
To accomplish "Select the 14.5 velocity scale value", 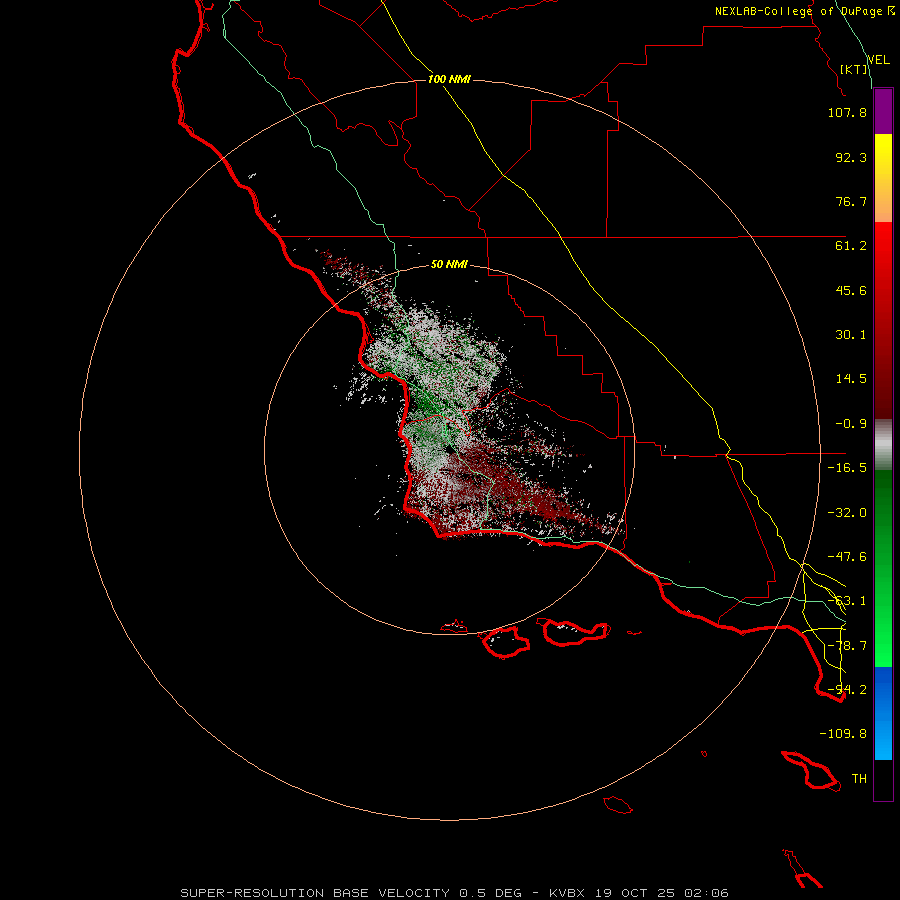I will (x=851, y=379).
